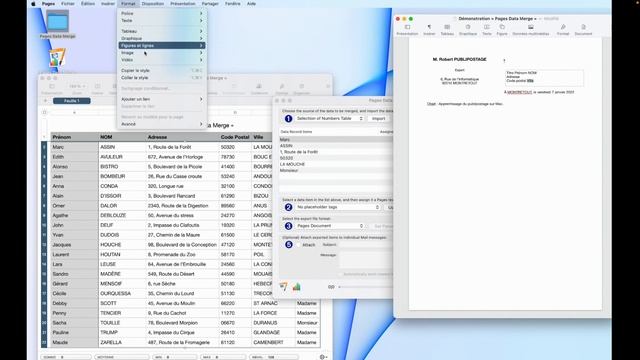Select Figures et lignes menu item
Screen dimensions: 640x360
click(162, 45)
